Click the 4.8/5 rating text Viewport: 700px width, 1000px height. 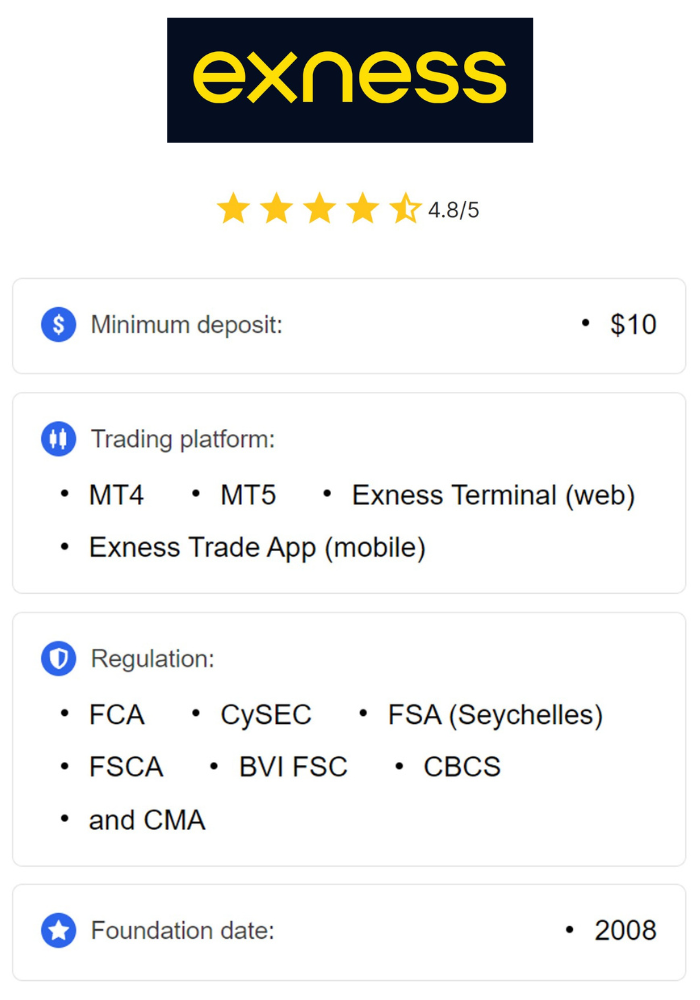[454, 211]
